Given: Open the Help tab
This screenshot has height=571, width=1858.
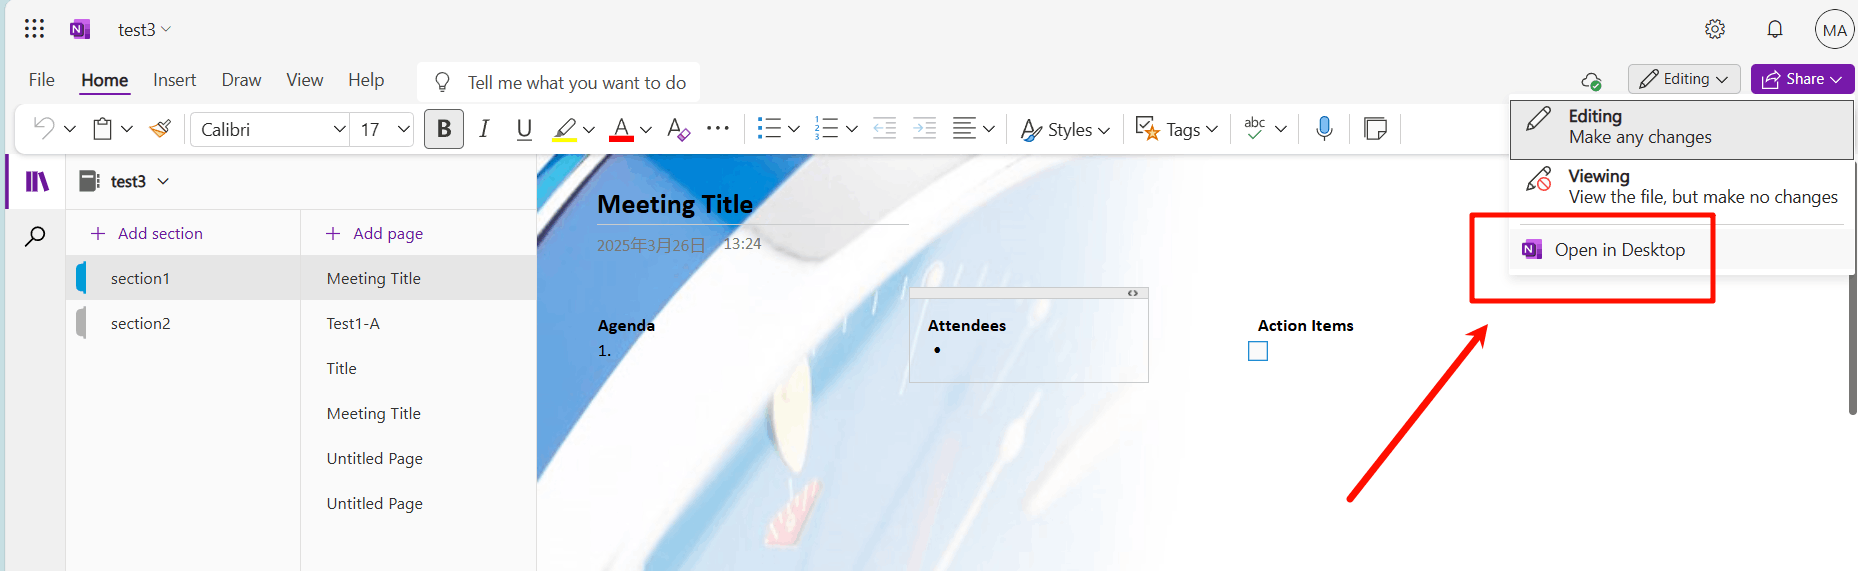Looking at the screenshot, I should point(366,80).
